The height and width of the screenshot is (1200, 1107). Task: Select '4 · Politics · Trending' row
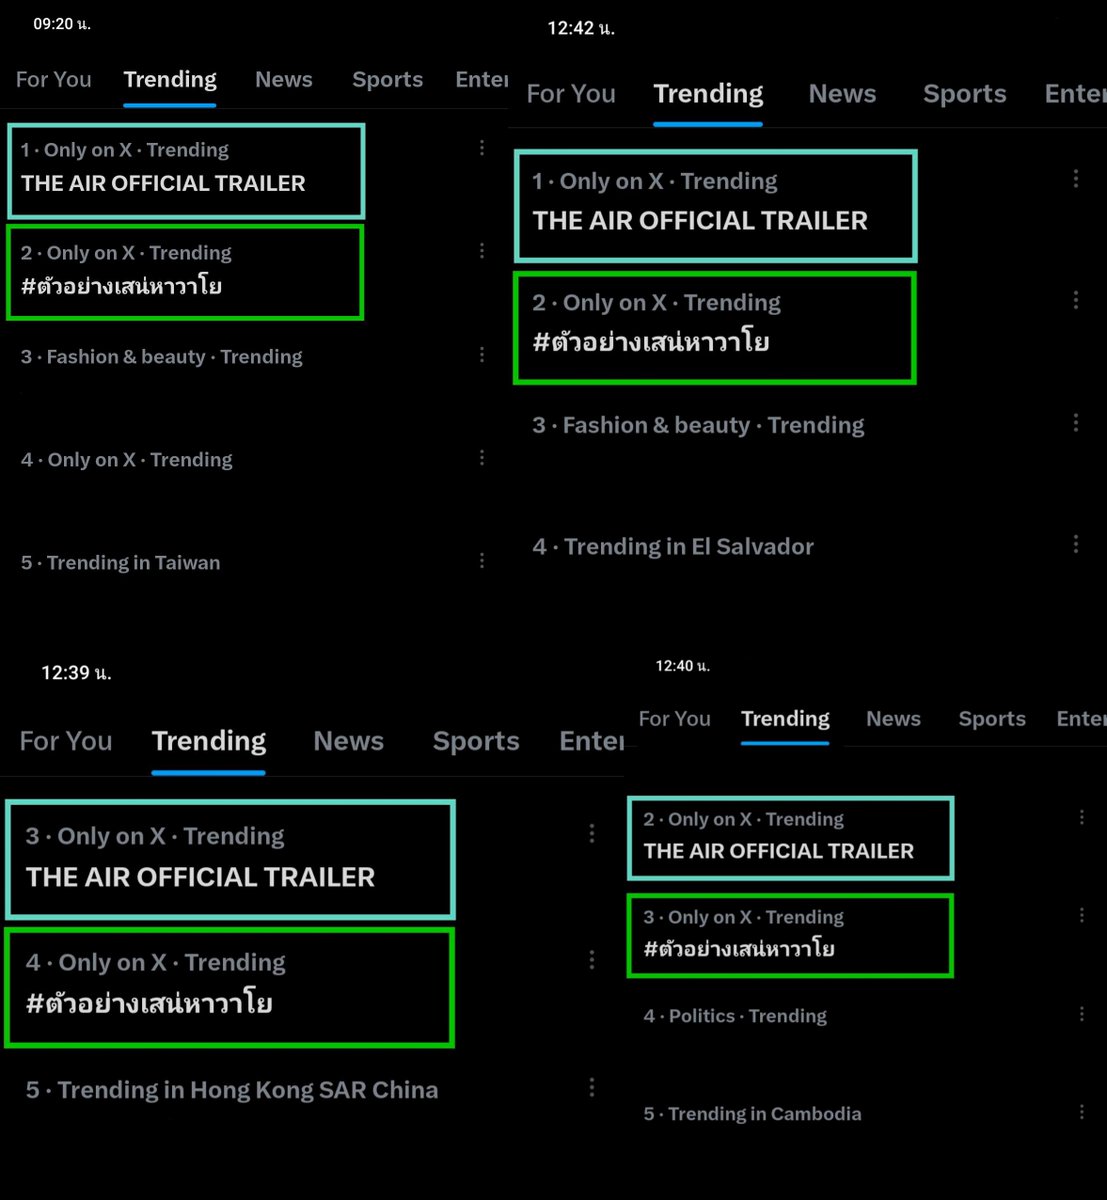point(735,1016)
